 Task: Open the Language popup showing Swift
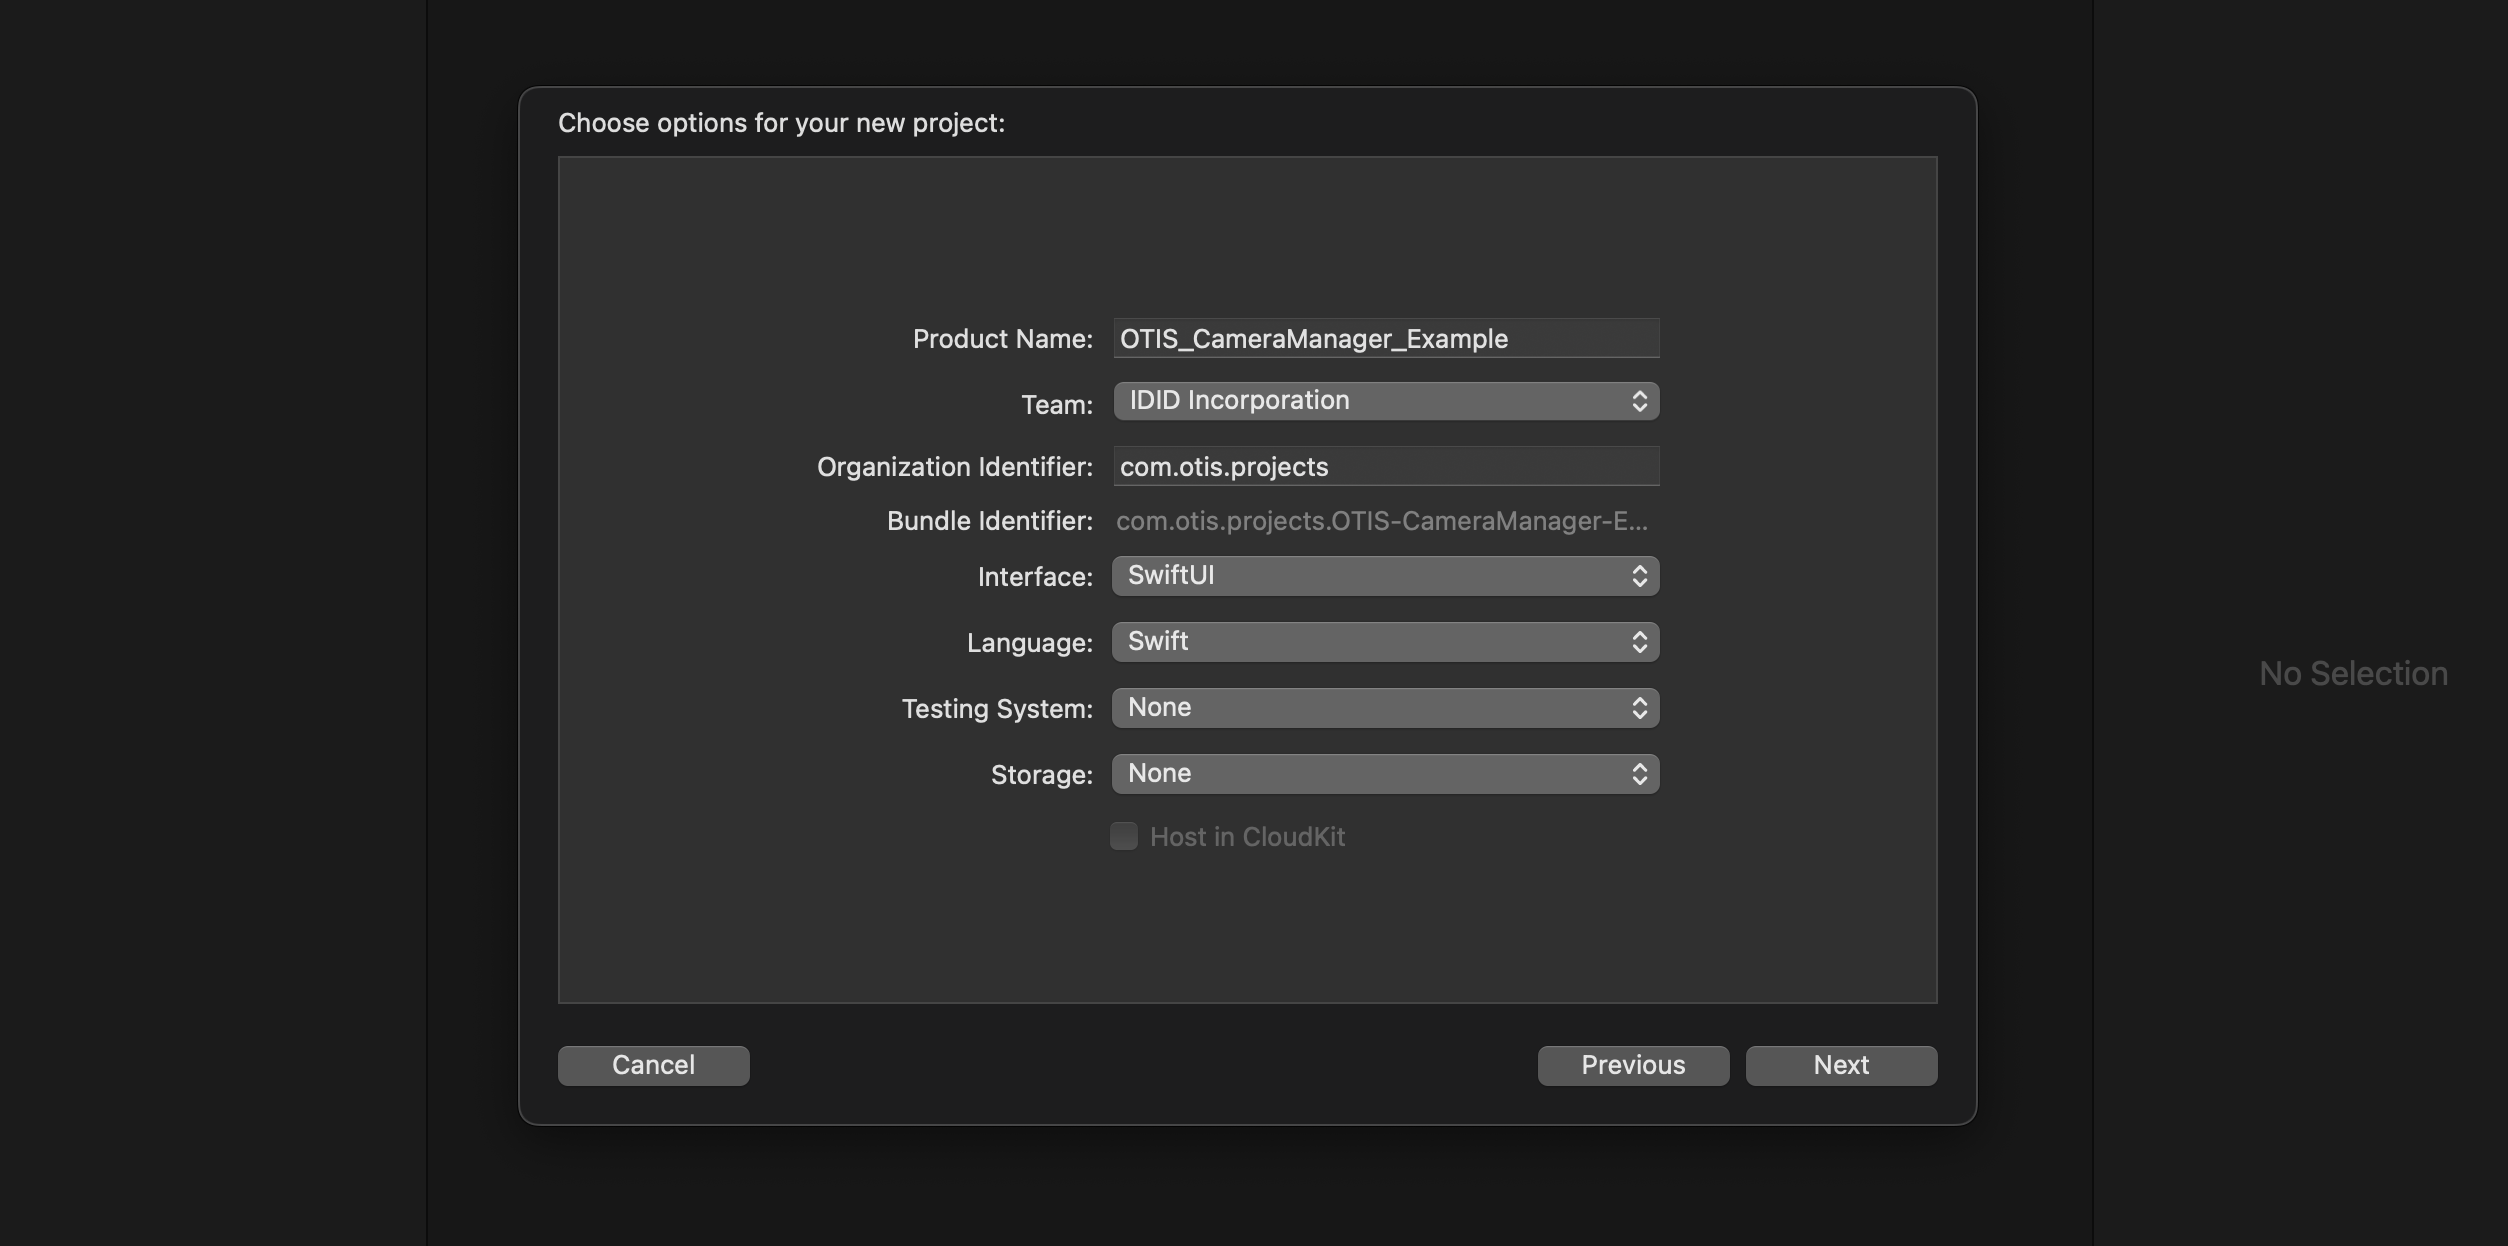click(1385, 642)
